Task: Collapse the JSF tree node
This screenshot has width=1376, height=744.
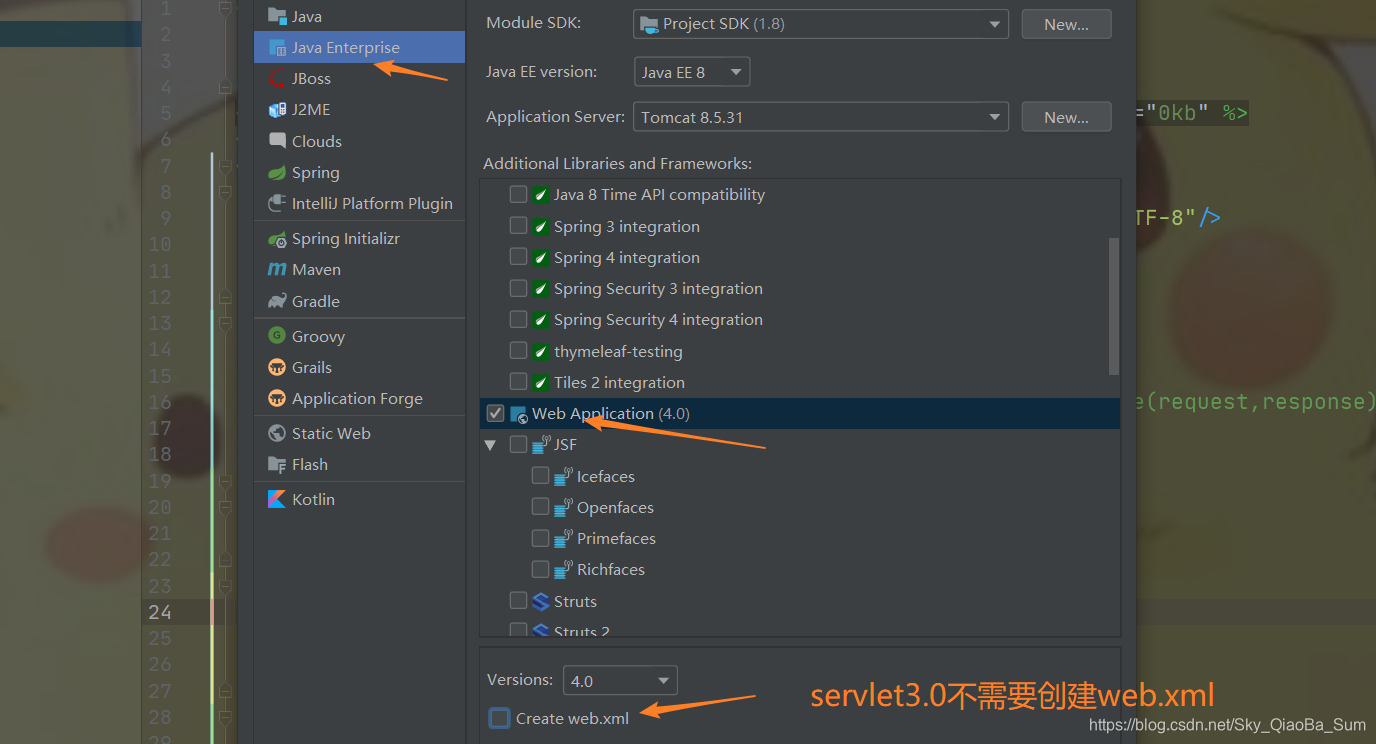Action: pos(491,444)
